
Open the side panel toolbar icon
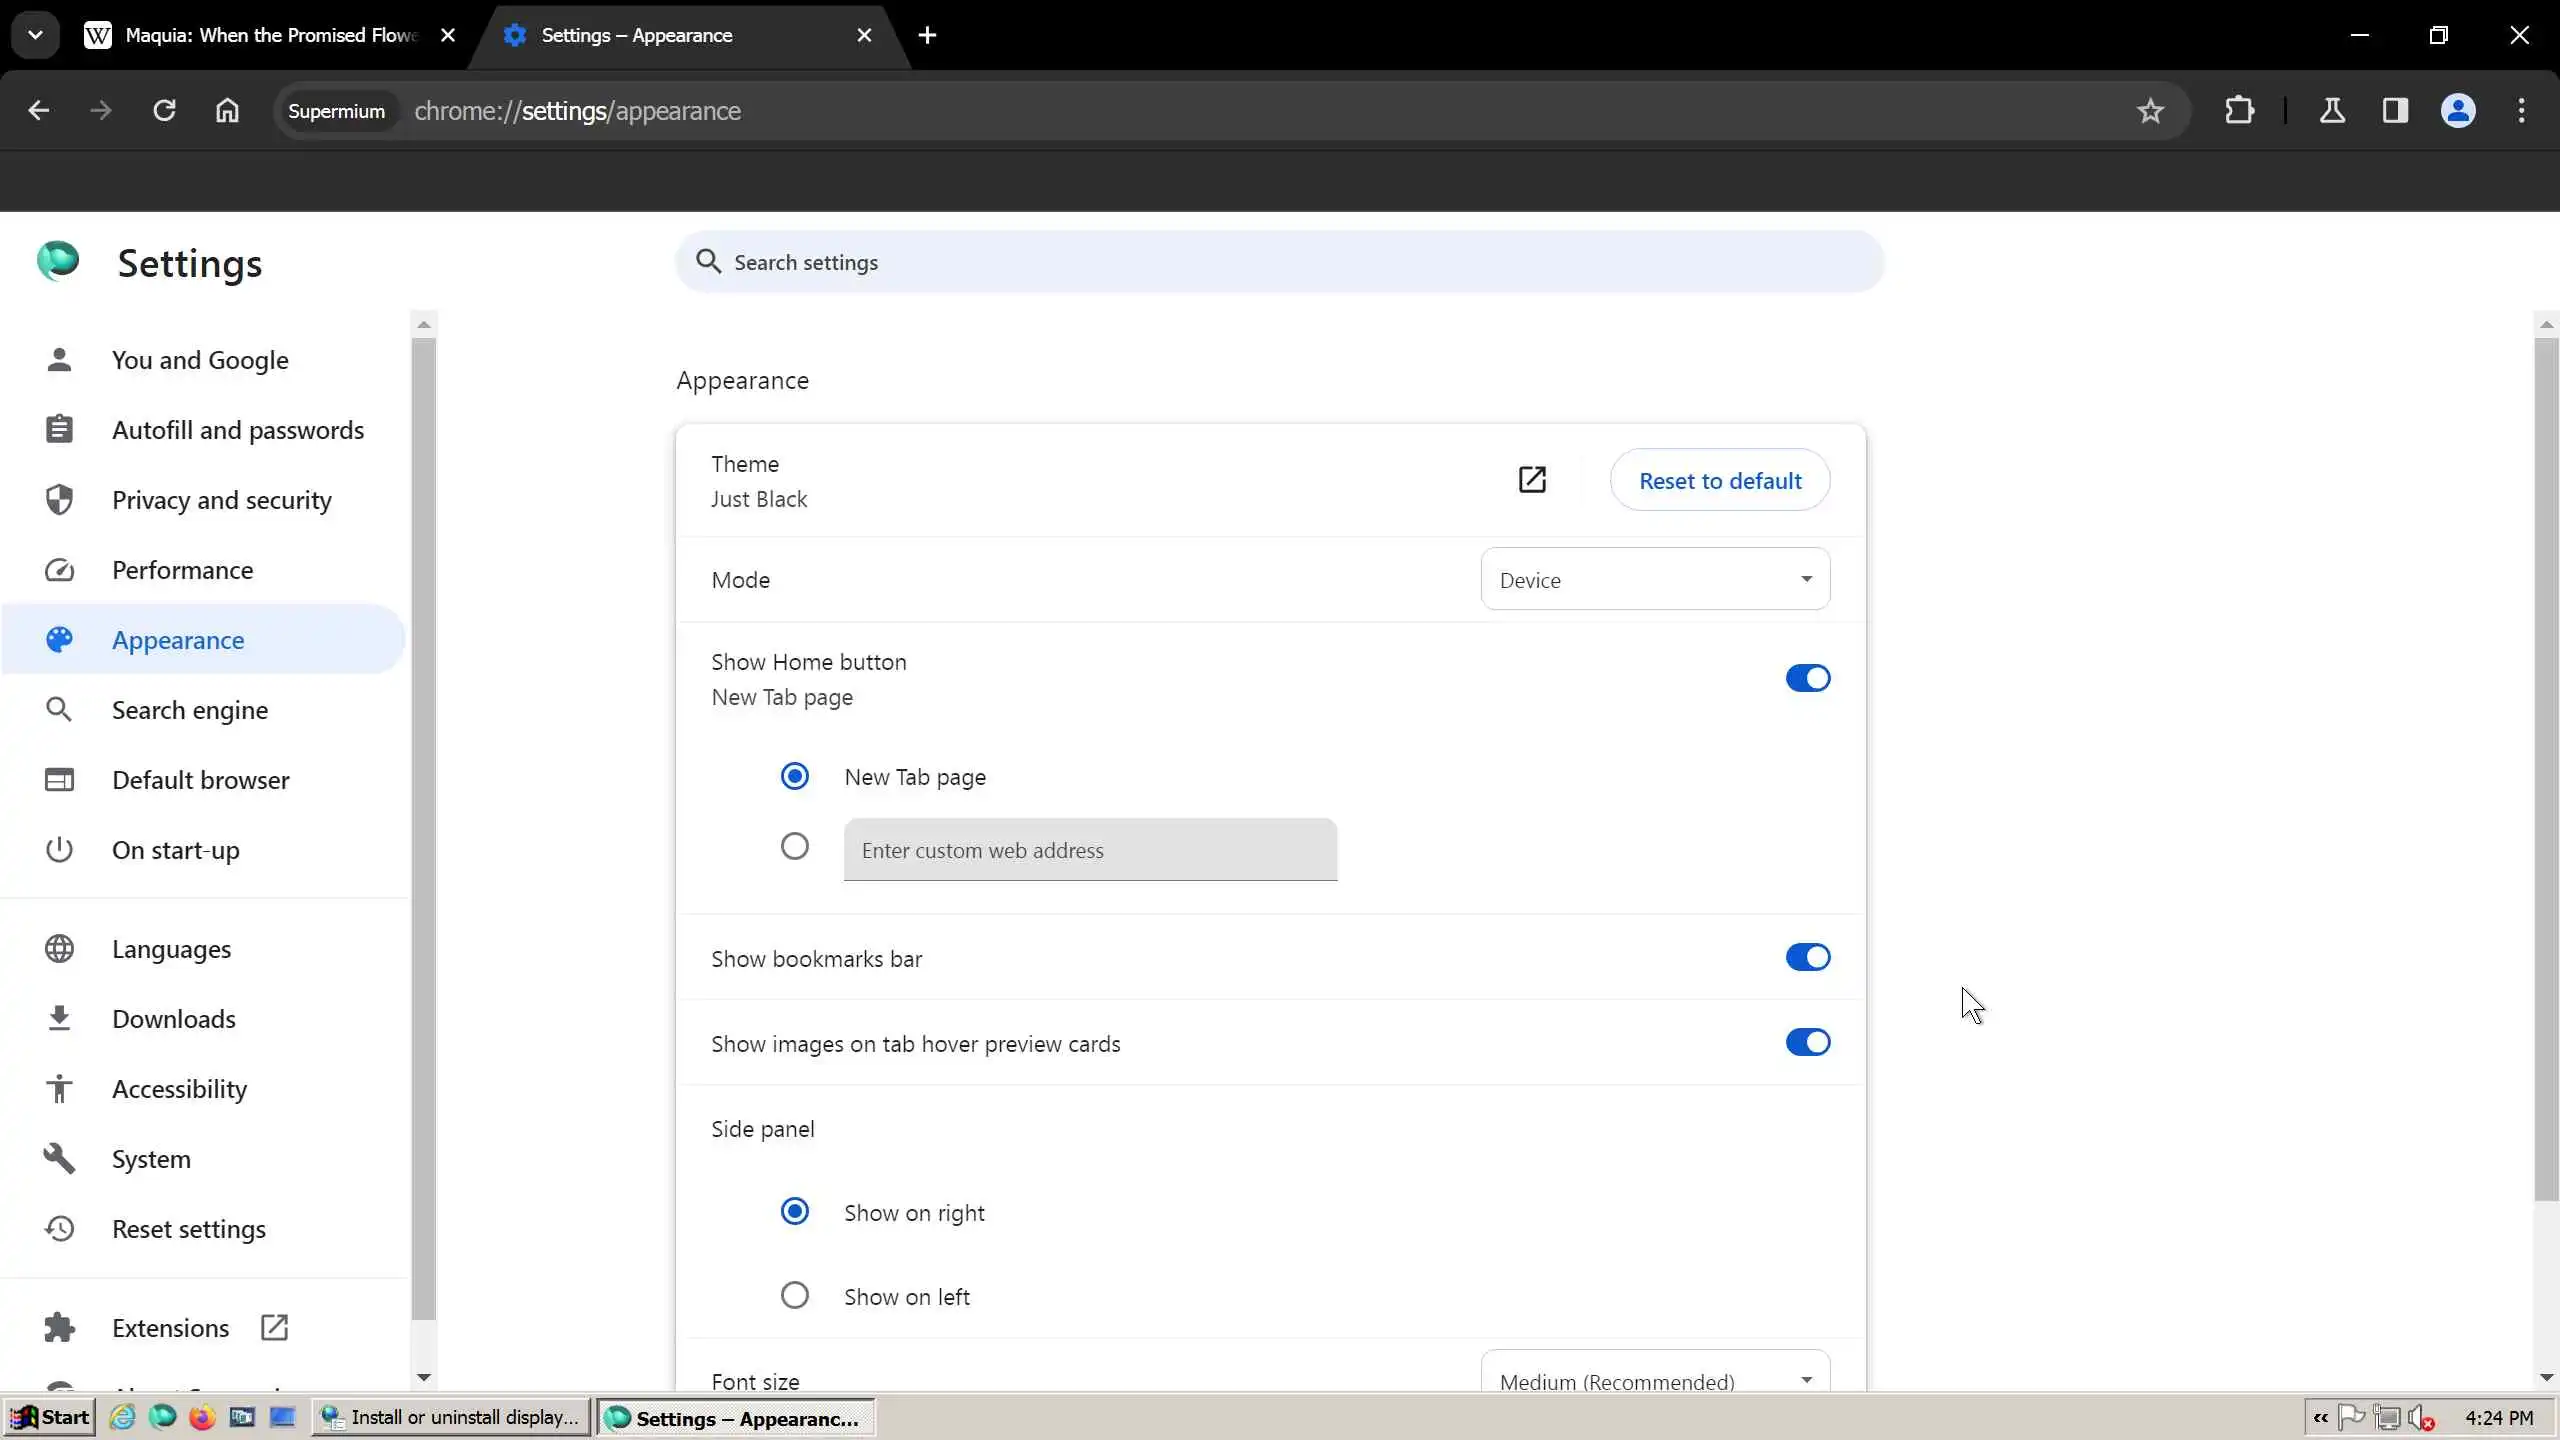(x=2395, y=110)
